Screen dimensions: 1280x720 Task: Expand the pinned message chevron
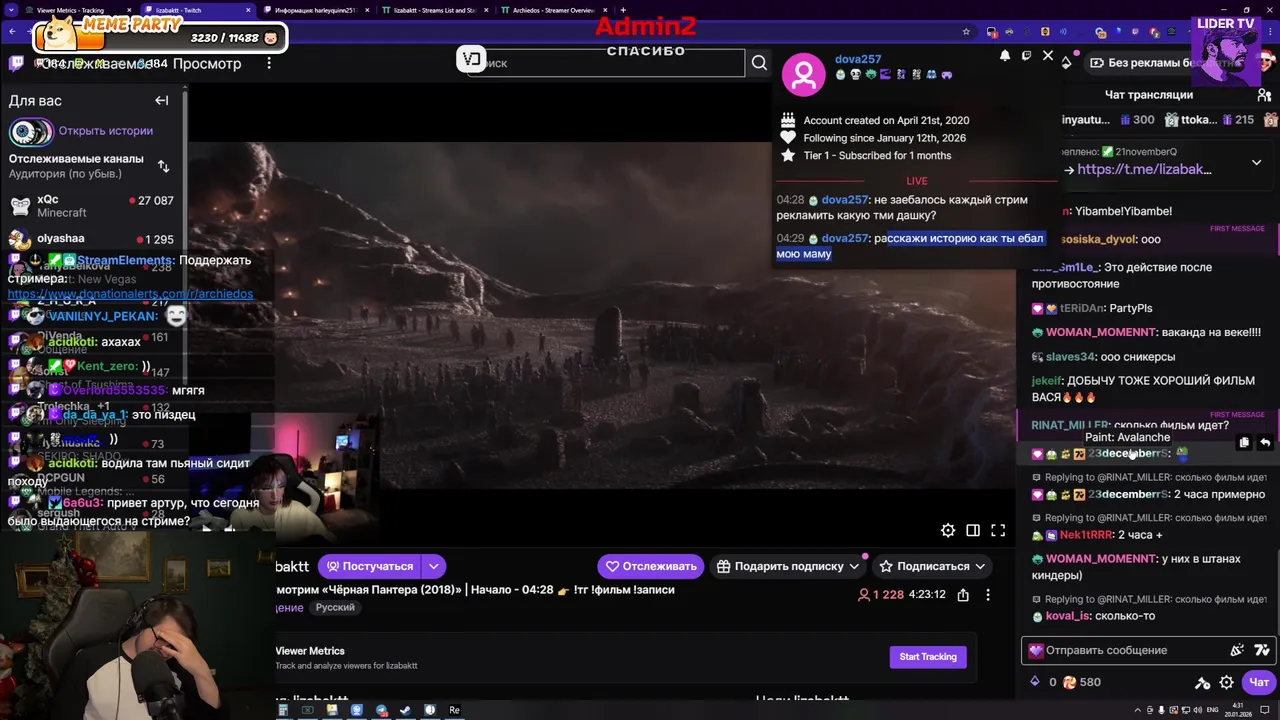pos(1256,162)
